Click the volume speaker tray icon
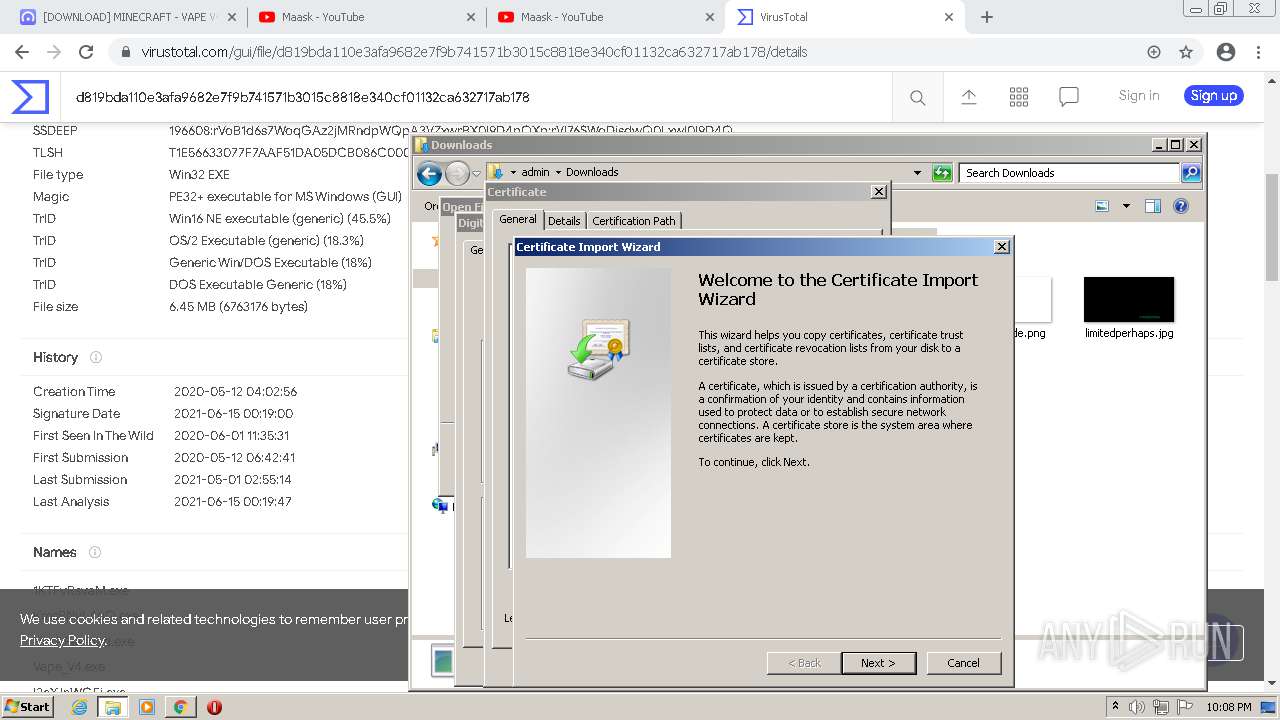Screen dimensions: 1280x720 (x=1137, y=707)
